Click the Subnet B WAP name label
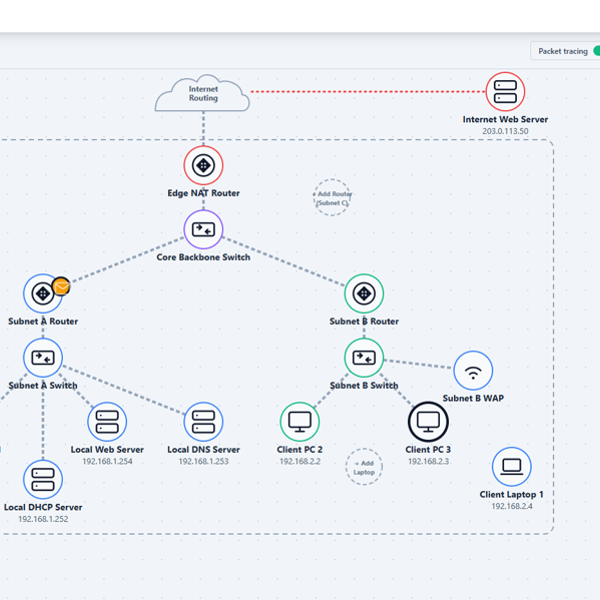 (x=473, y=398)
